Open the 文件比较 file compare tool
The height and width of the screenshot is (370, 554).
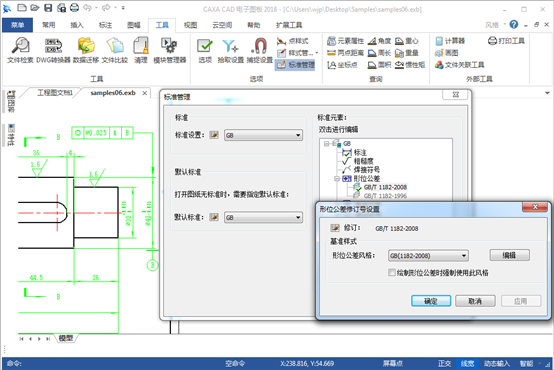(115, 50)
